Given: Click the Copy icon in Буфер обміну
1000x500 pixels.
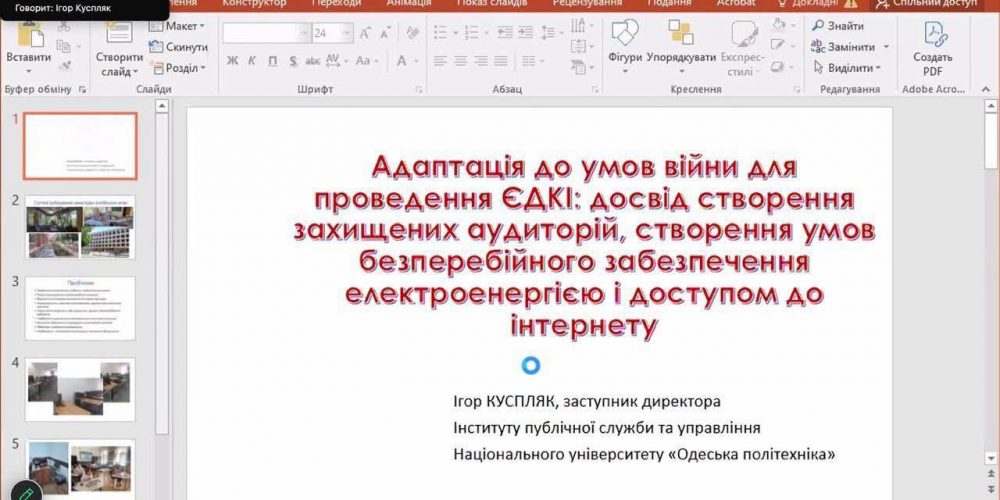Looking at the screenshot, I should [x=62, y=46].
